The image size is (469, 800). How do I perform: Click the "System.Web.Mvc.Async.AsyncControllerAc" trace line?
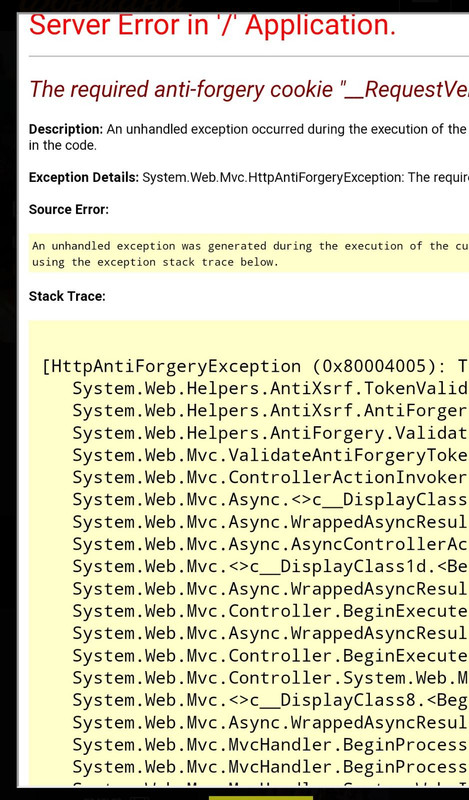(270, 544)
